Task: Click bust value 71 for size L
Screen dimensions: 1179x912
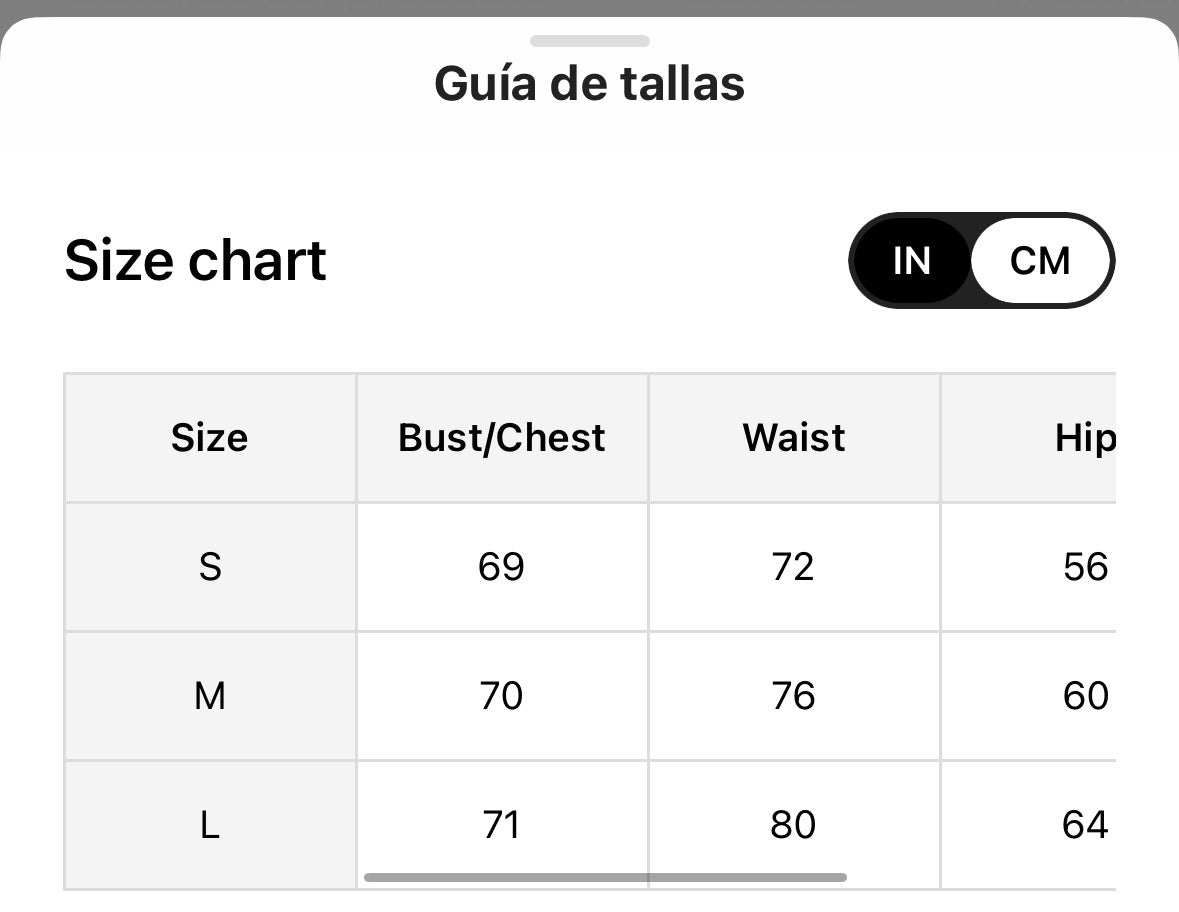Action: click(x=501, y=825)
